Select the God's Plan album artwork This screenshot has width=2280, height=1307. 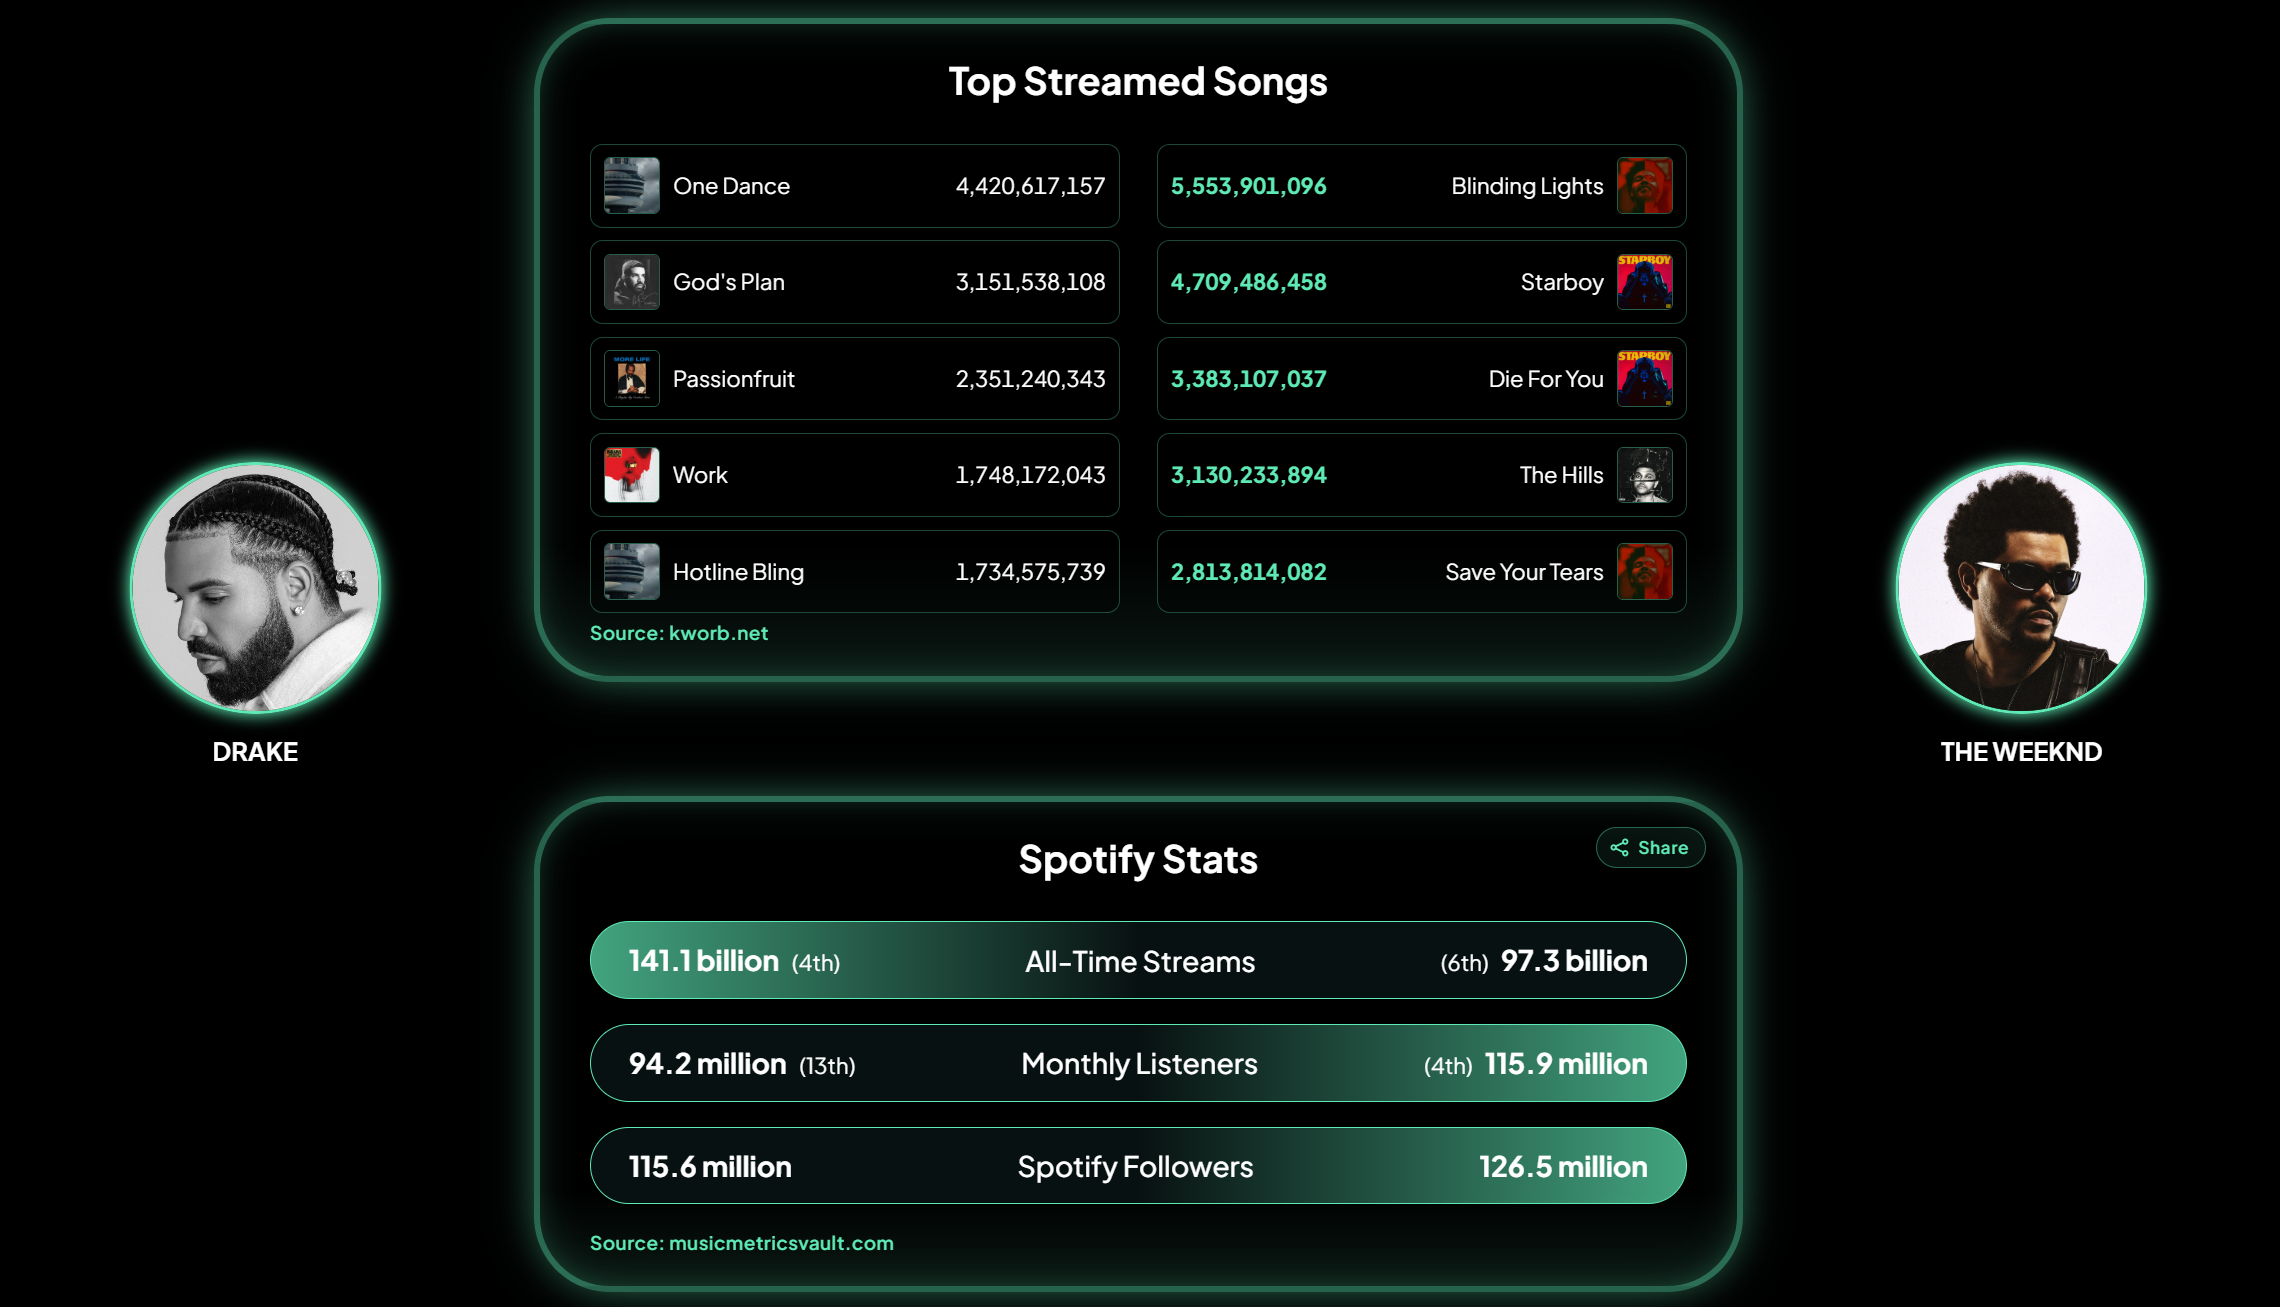coord(632,282)
